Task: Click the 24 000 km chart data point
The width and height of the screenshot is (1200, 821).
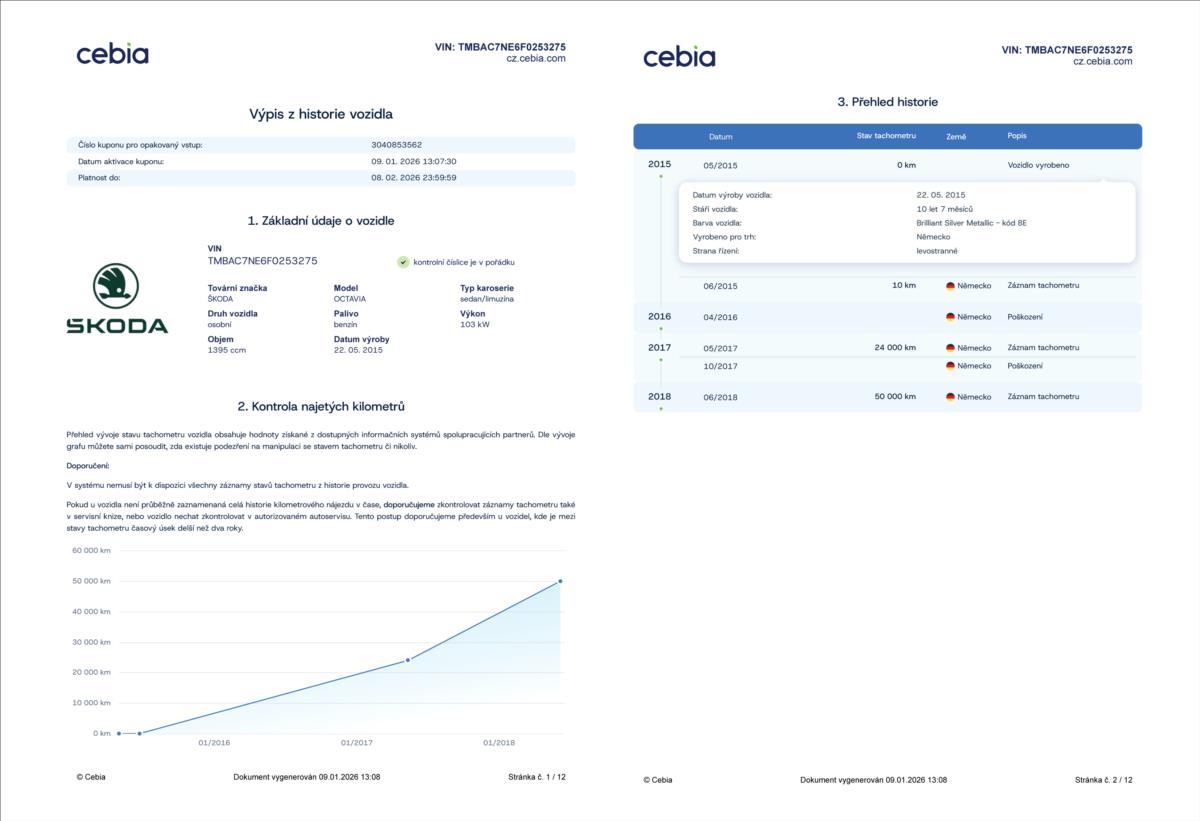Action: (408, 660)
